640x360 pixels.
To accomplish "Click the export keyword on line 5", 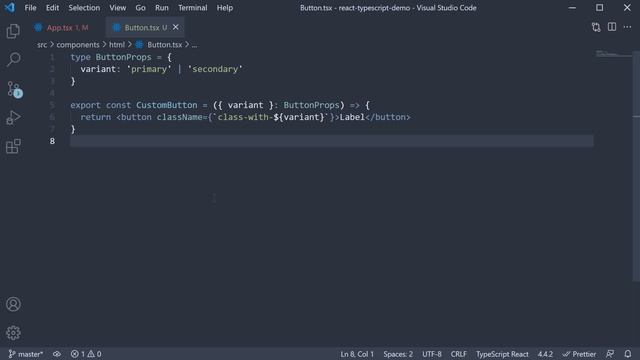I will point(85,105).
